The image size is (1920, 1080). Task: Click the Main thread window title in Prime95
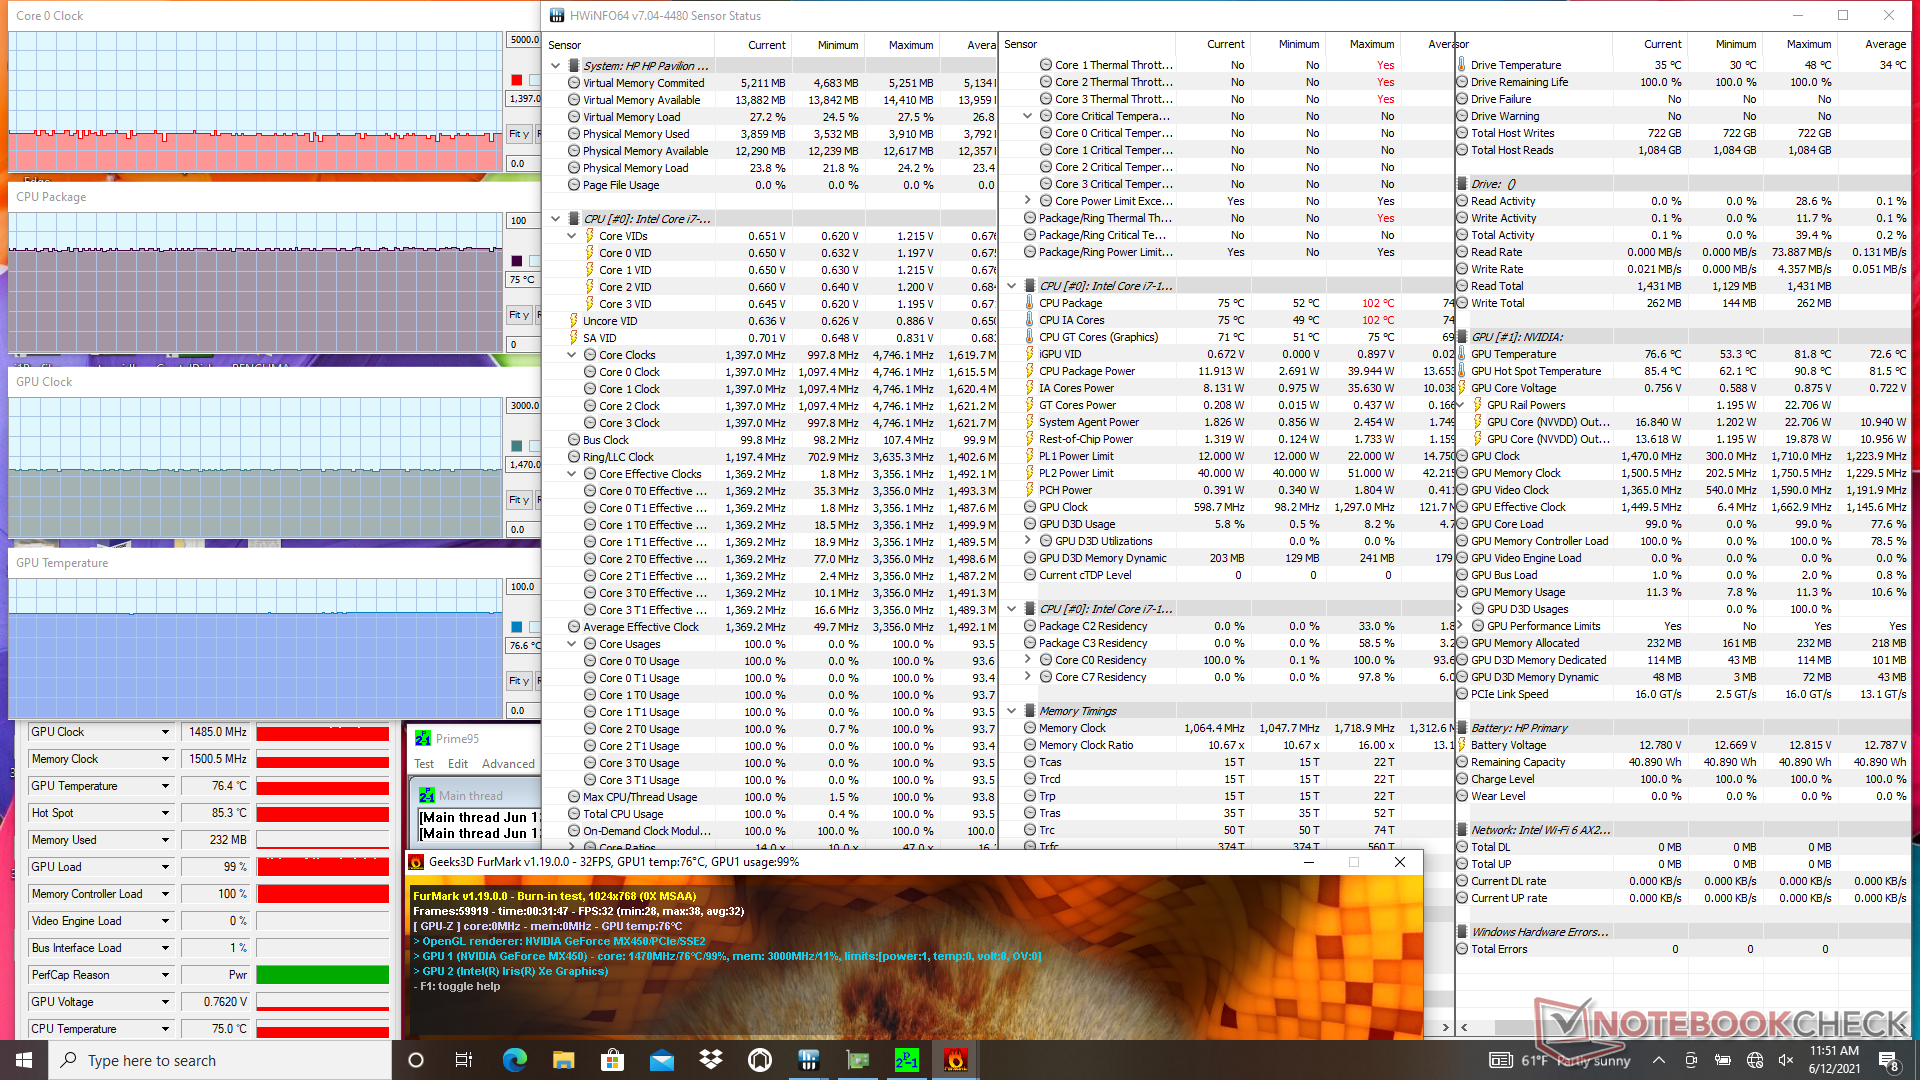[470, 796]
